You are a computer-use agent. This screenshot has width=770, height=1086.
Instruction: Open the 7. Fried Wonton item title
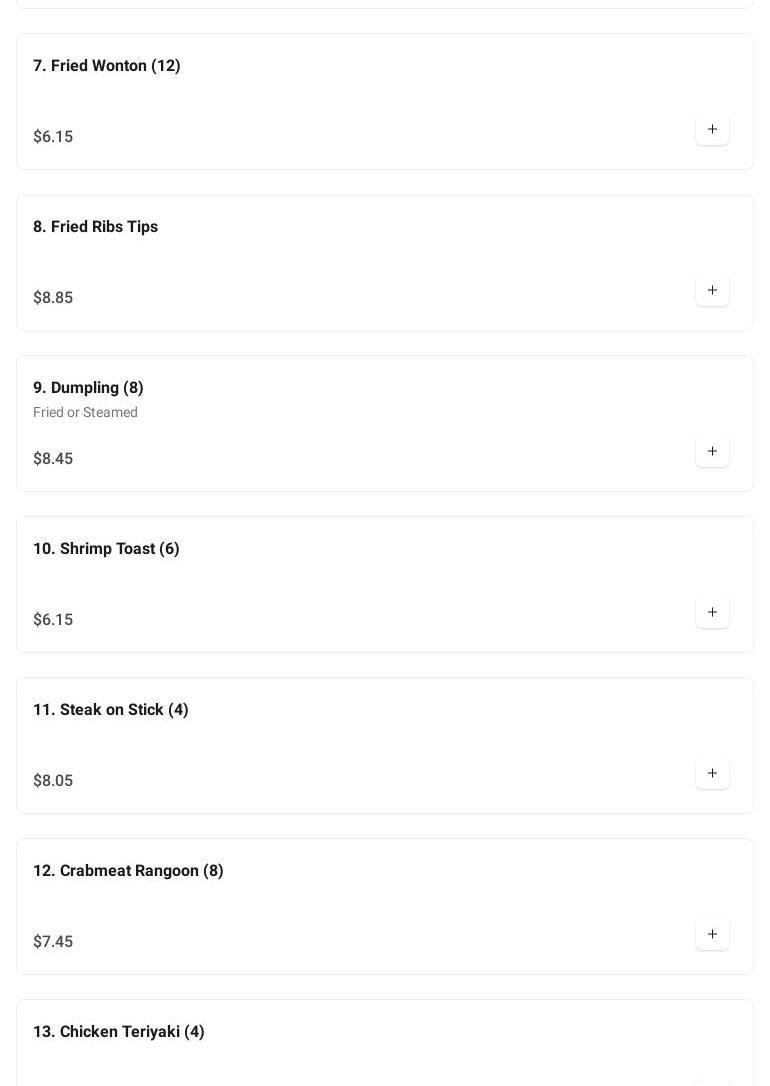107,66
